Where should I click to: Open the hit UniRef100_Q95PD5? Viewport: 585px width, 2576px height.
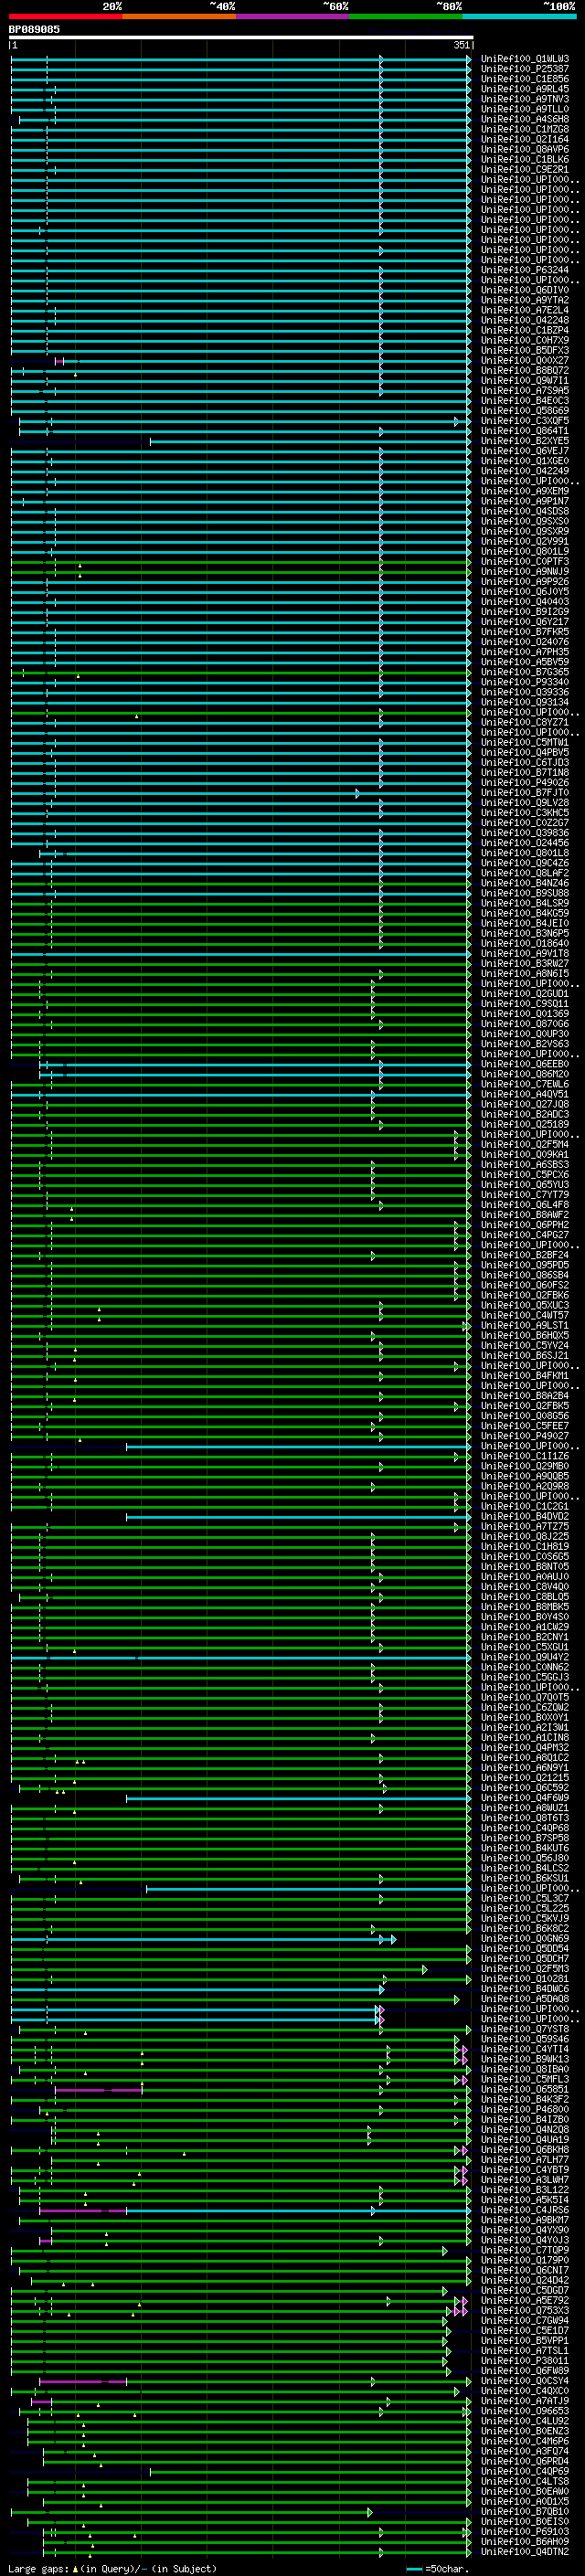coord(525,1265)
